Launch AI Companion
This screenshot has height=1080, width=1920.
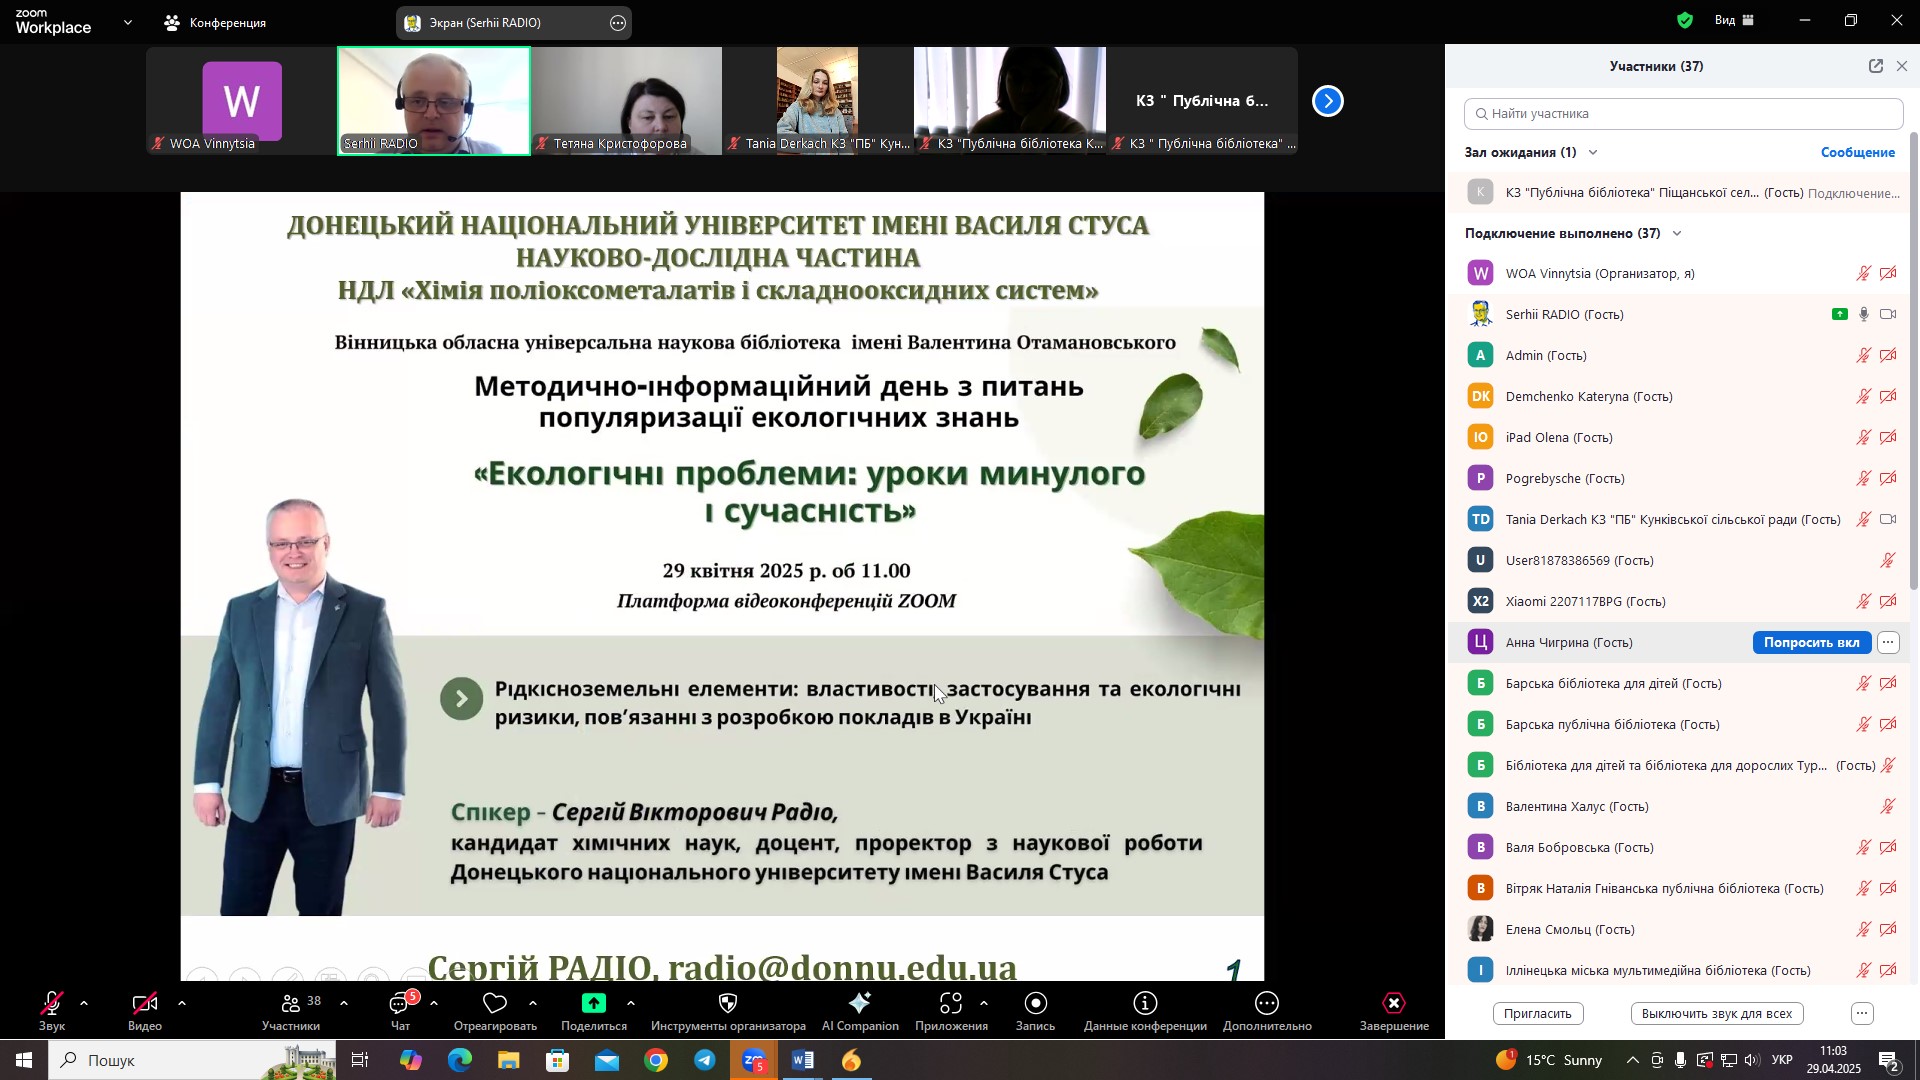pyautogui.click(x=860, y=1011)
